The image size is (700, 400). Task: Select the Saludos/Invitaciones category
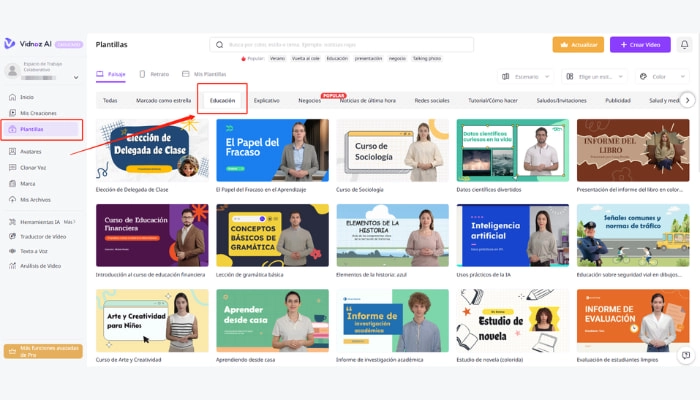point(561,100)
